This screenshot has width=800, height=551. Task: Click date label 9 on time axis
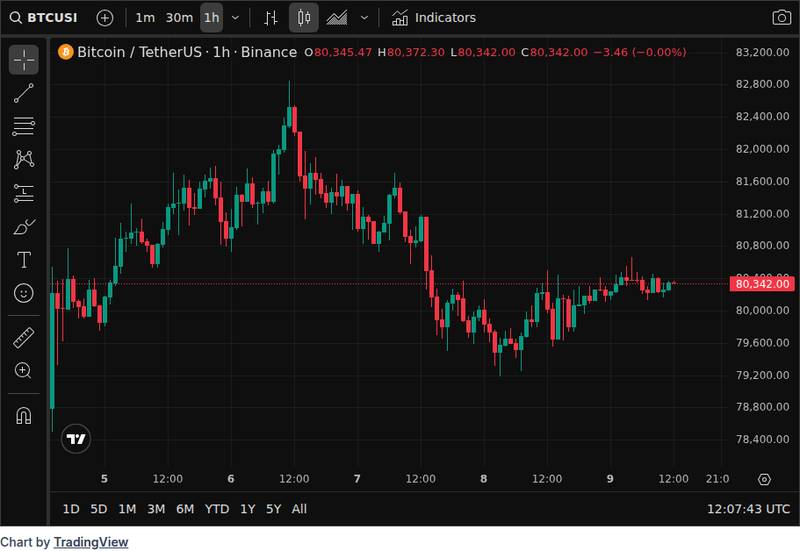(x=610, y=479)
